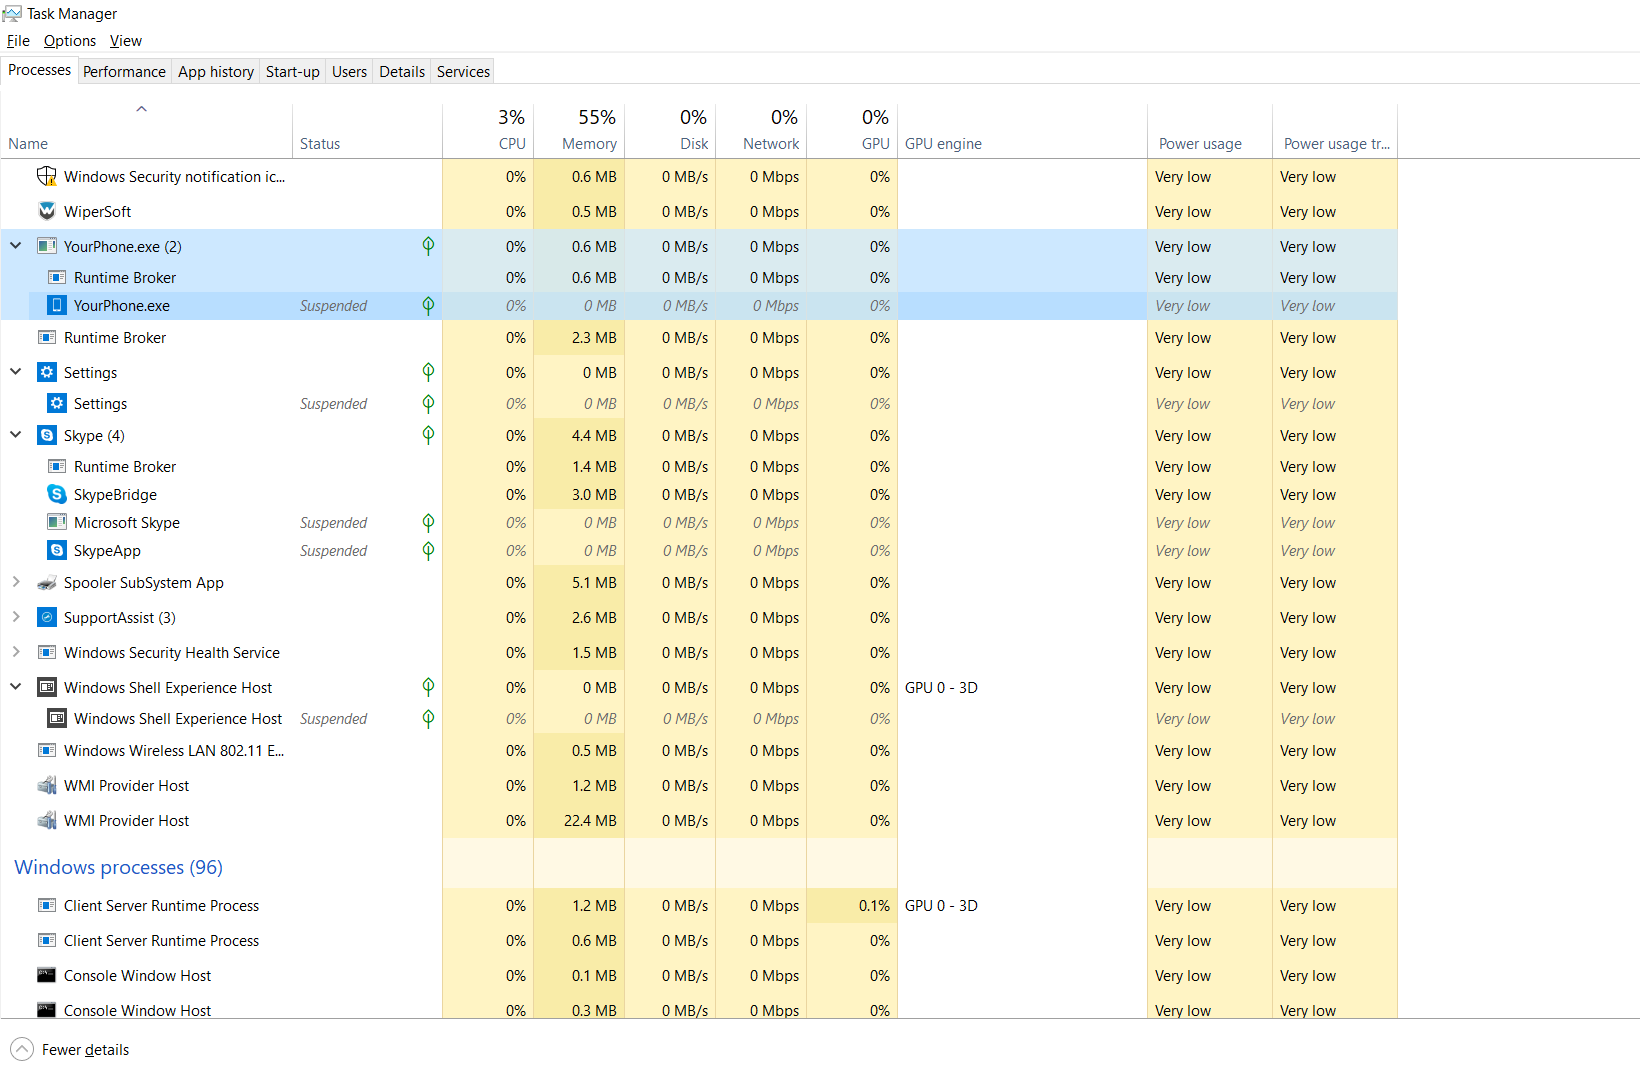Image resolution: width=1640 pixels, height=1079 pixels.
Task: Open the View menu
Action: pos(126,41)
